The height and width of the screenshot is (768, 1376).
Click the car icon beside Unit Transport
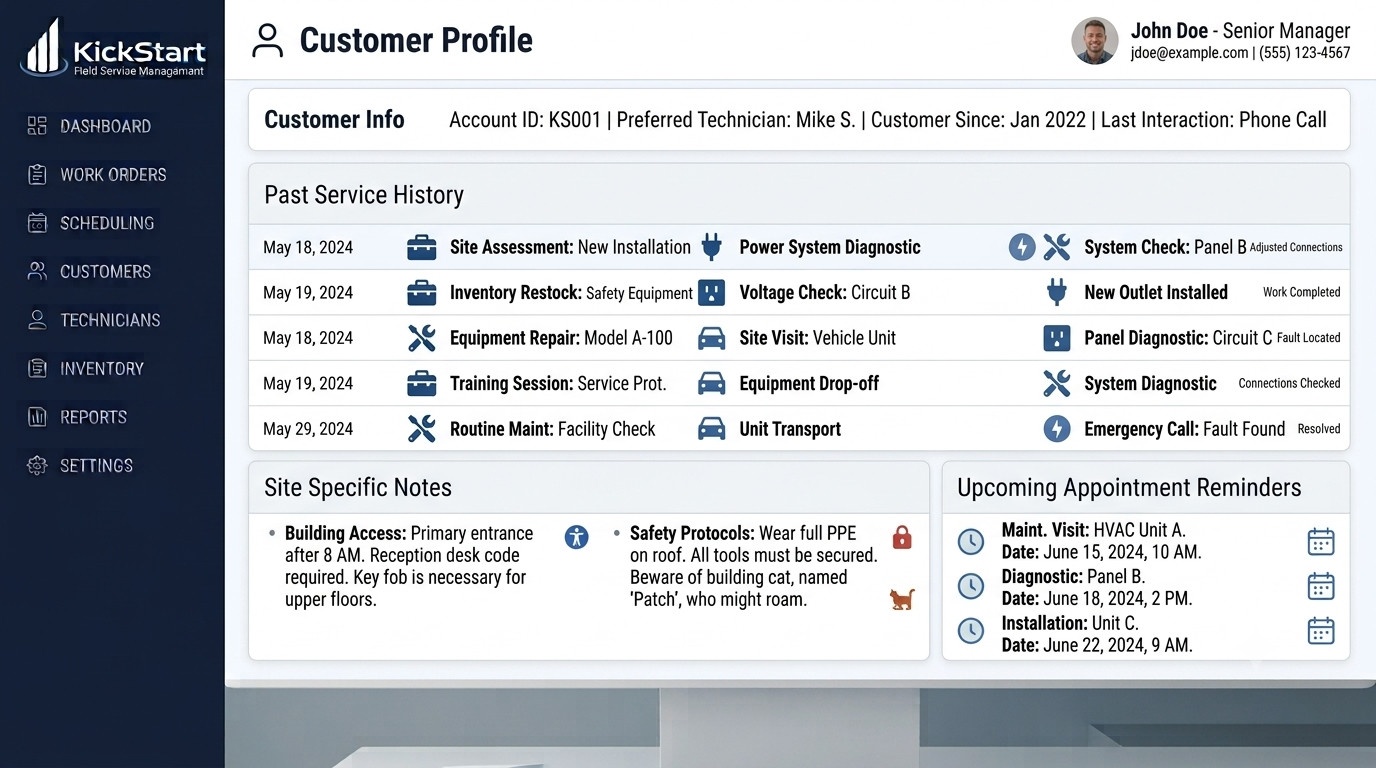click(x=711, y=429)
